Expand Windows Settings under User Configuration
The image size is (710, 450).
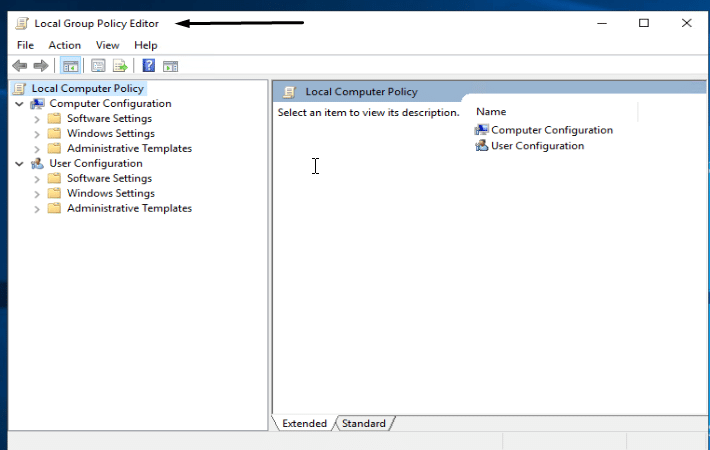(x=37, y=194)
